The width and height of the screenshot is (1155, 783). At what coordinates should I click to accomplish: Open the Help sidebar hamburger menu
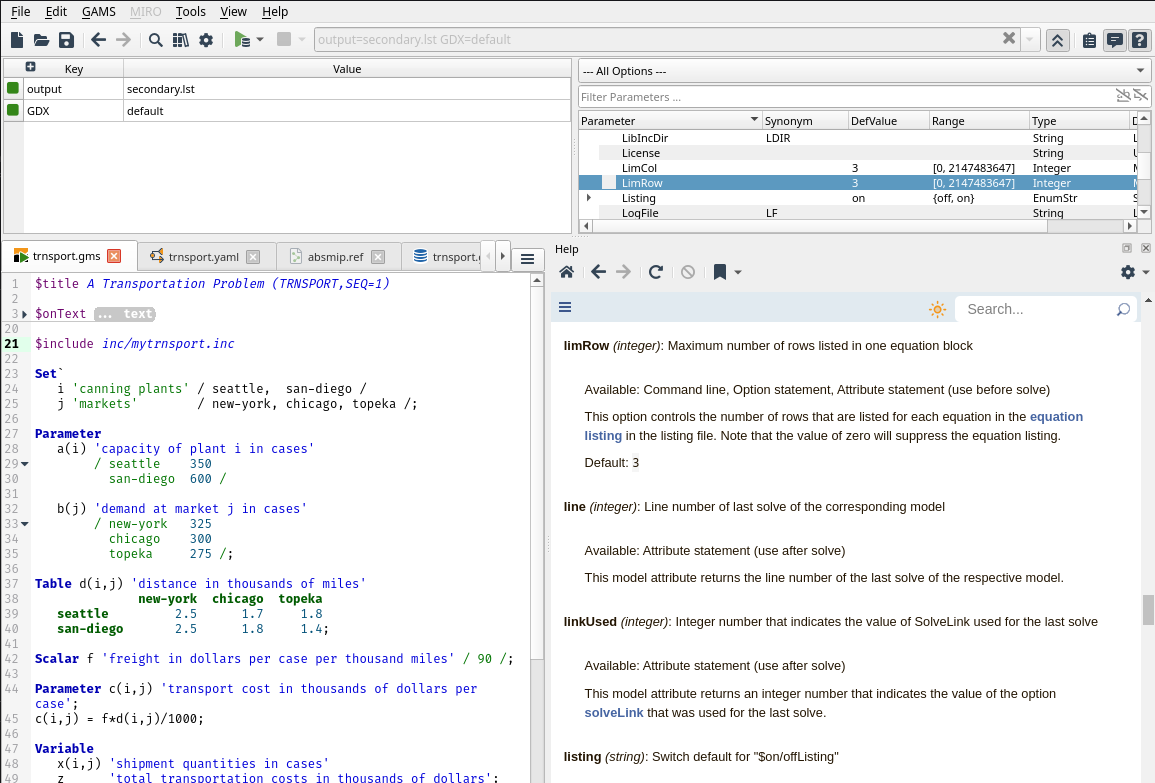pyautogui.click(x=565, y=308)
